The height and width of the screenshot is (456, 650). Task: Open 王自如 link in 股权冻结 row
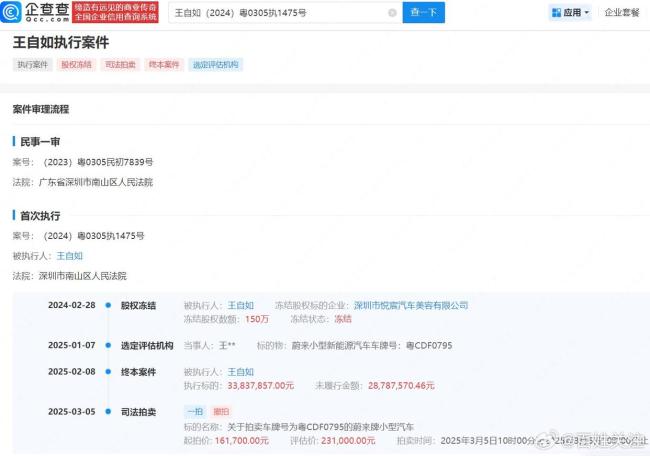coord(240,306)
